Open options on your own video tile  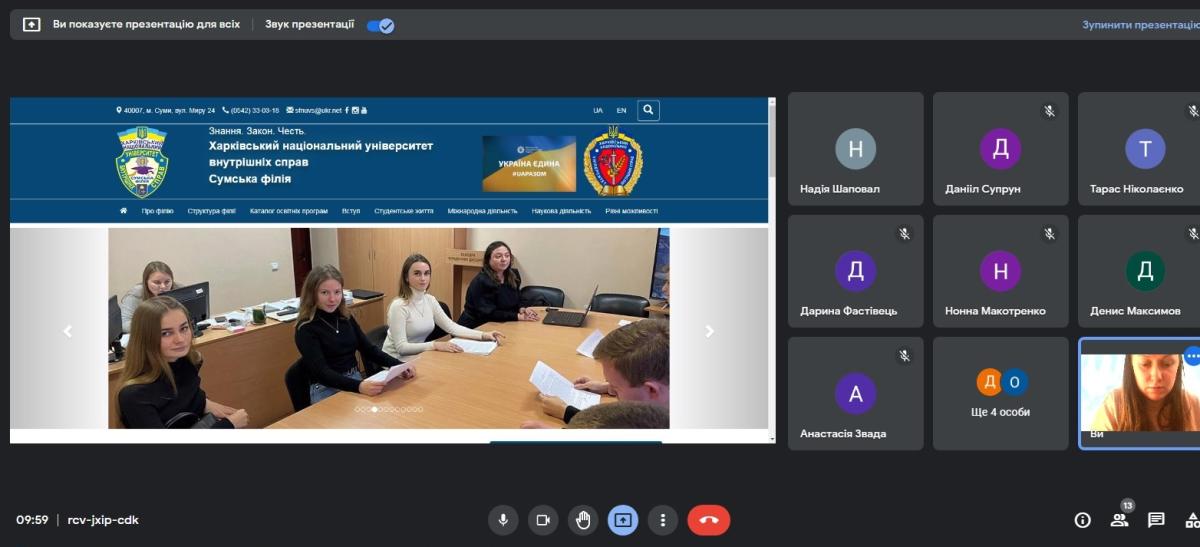[1191, 356]
